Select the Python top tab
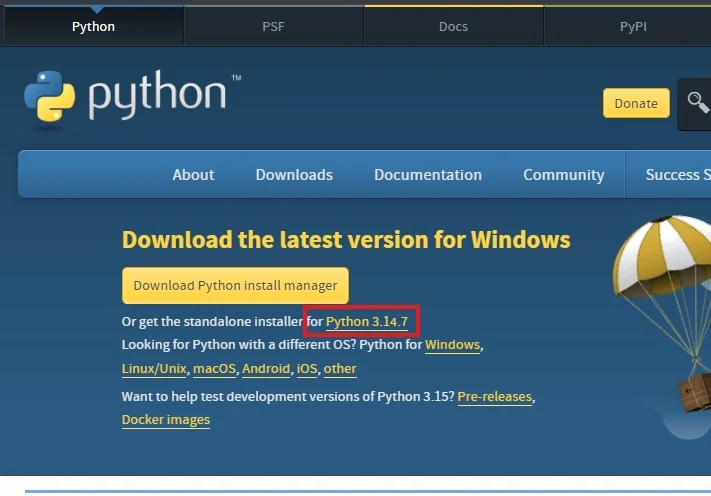The width and height of the screenshot is (711, 496). (x=93, y=26)
